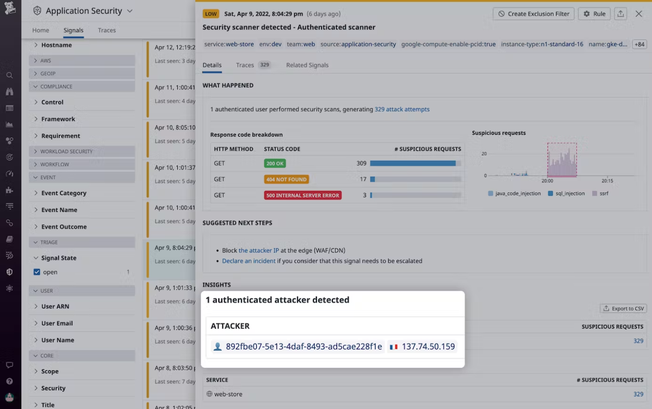Click the attacker IP 137.74.50.159
This screenshot has width=652, height=409.
(428, 347)
